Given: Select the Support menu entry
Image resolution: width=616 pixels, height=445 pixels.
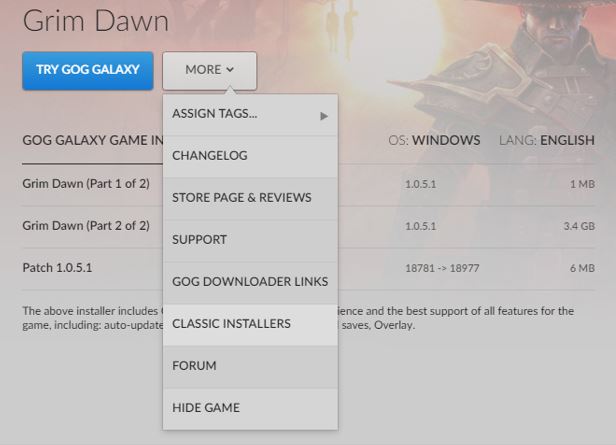Looking at the screenshot, I should 250,240.
